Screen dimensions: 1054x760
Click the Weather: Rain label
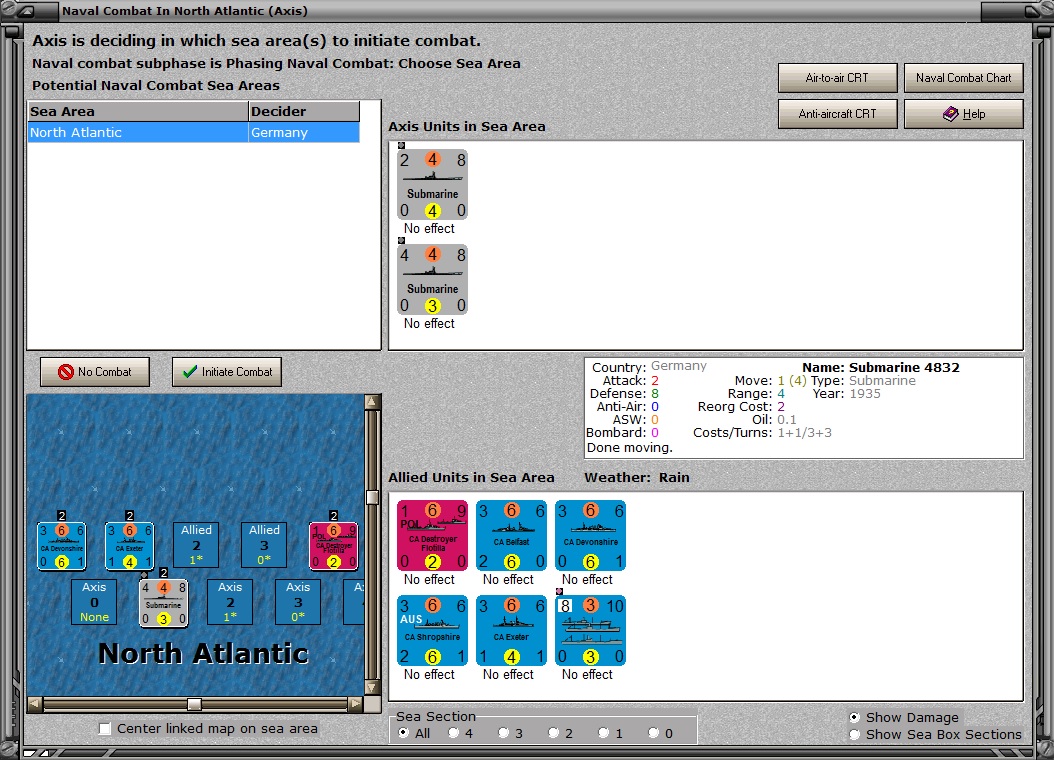[x=637, y=478]
